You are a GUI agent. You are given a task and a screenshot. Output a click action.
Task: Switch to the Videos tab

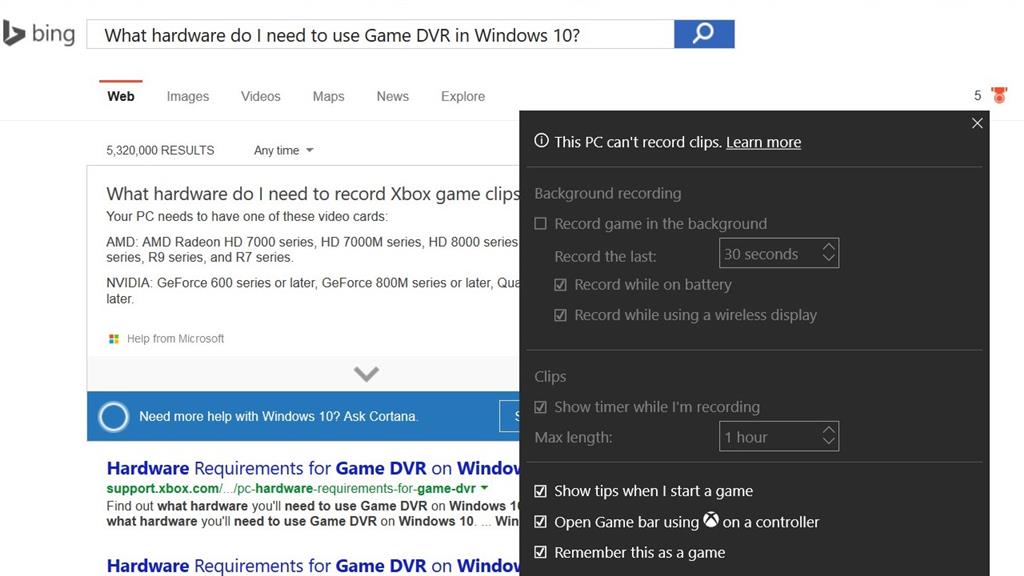[261, 96]
